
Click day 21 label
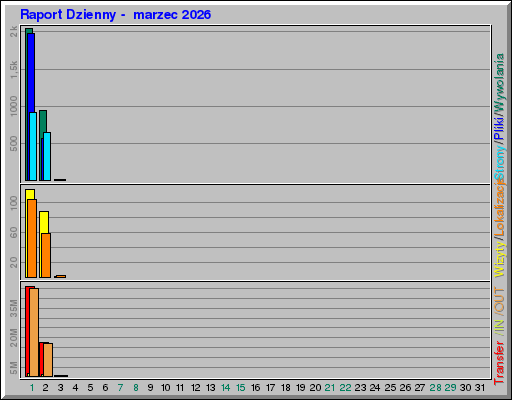coord(330,388)
